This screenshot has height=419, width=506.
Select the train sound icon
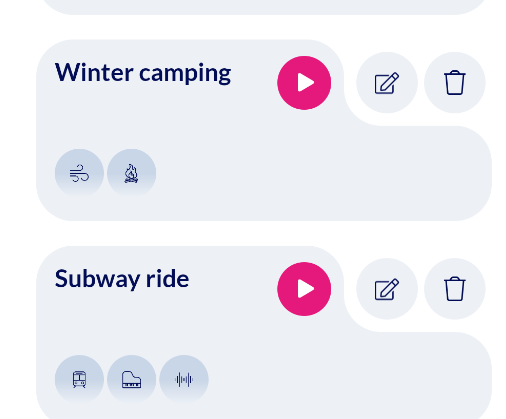(x=79, y=379)
